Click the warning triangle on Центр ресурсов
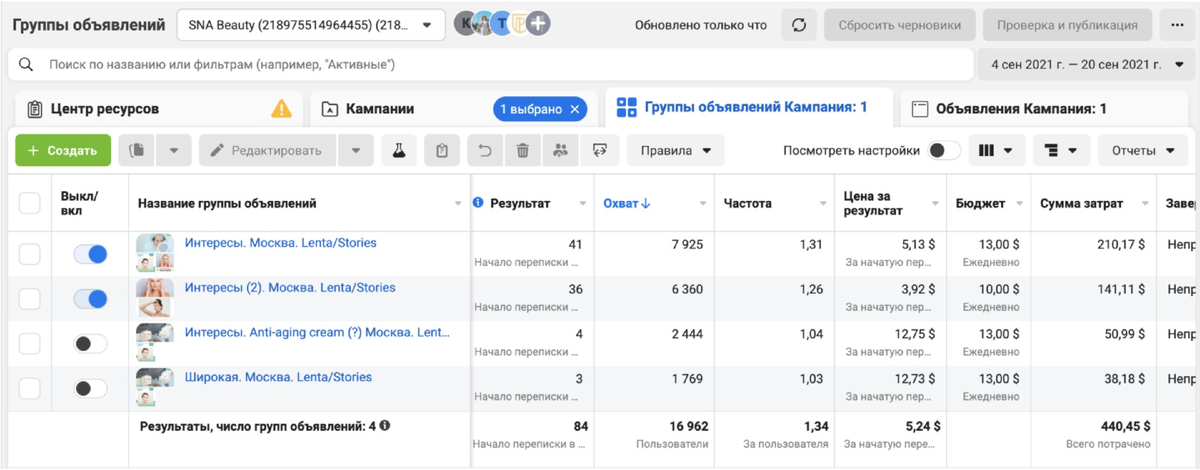The width and height of the screenshot is (1200, 470). [x=282, y=108]
